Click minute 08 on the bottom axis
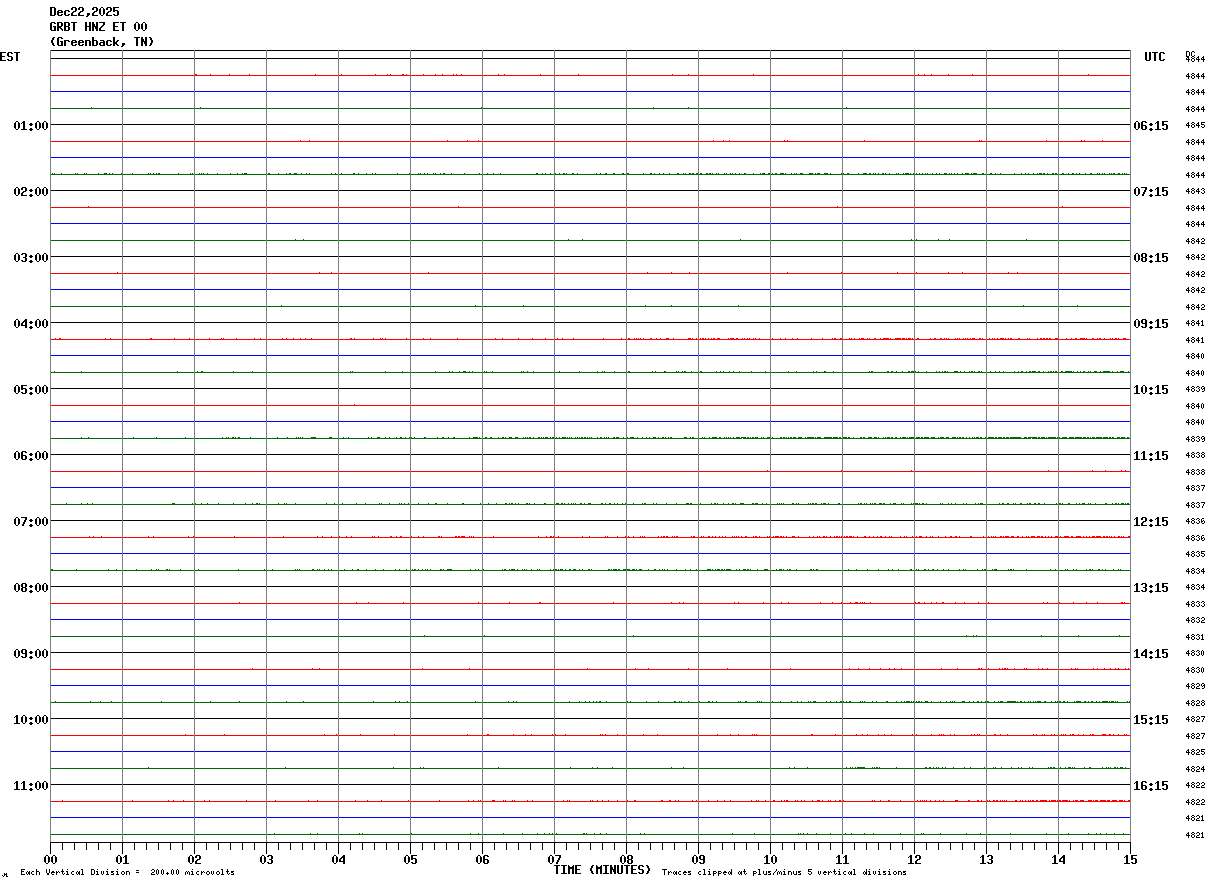This screenshot has height=886, width=1210. (x=627, y=859)
